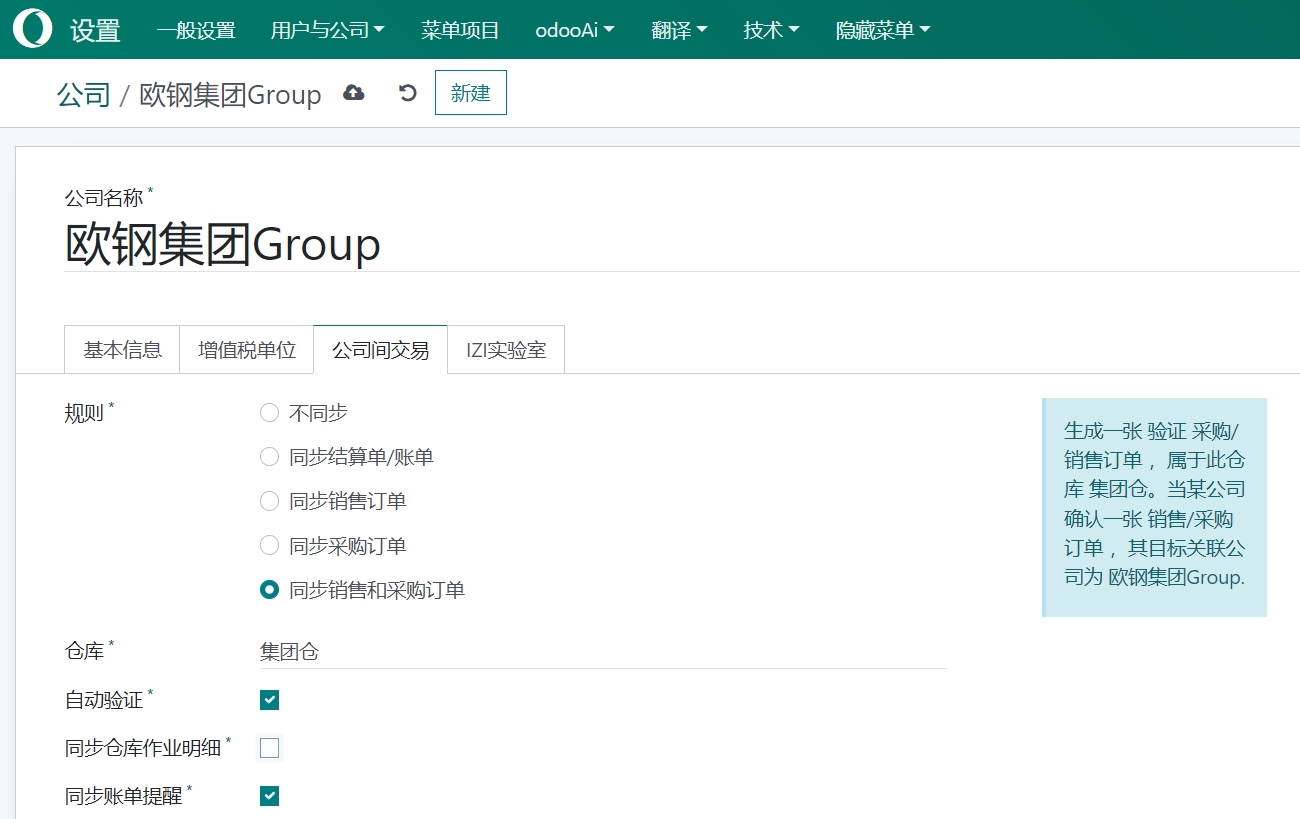
Task: Click the discard changes undo icon
Action: [x=407, y=93]
